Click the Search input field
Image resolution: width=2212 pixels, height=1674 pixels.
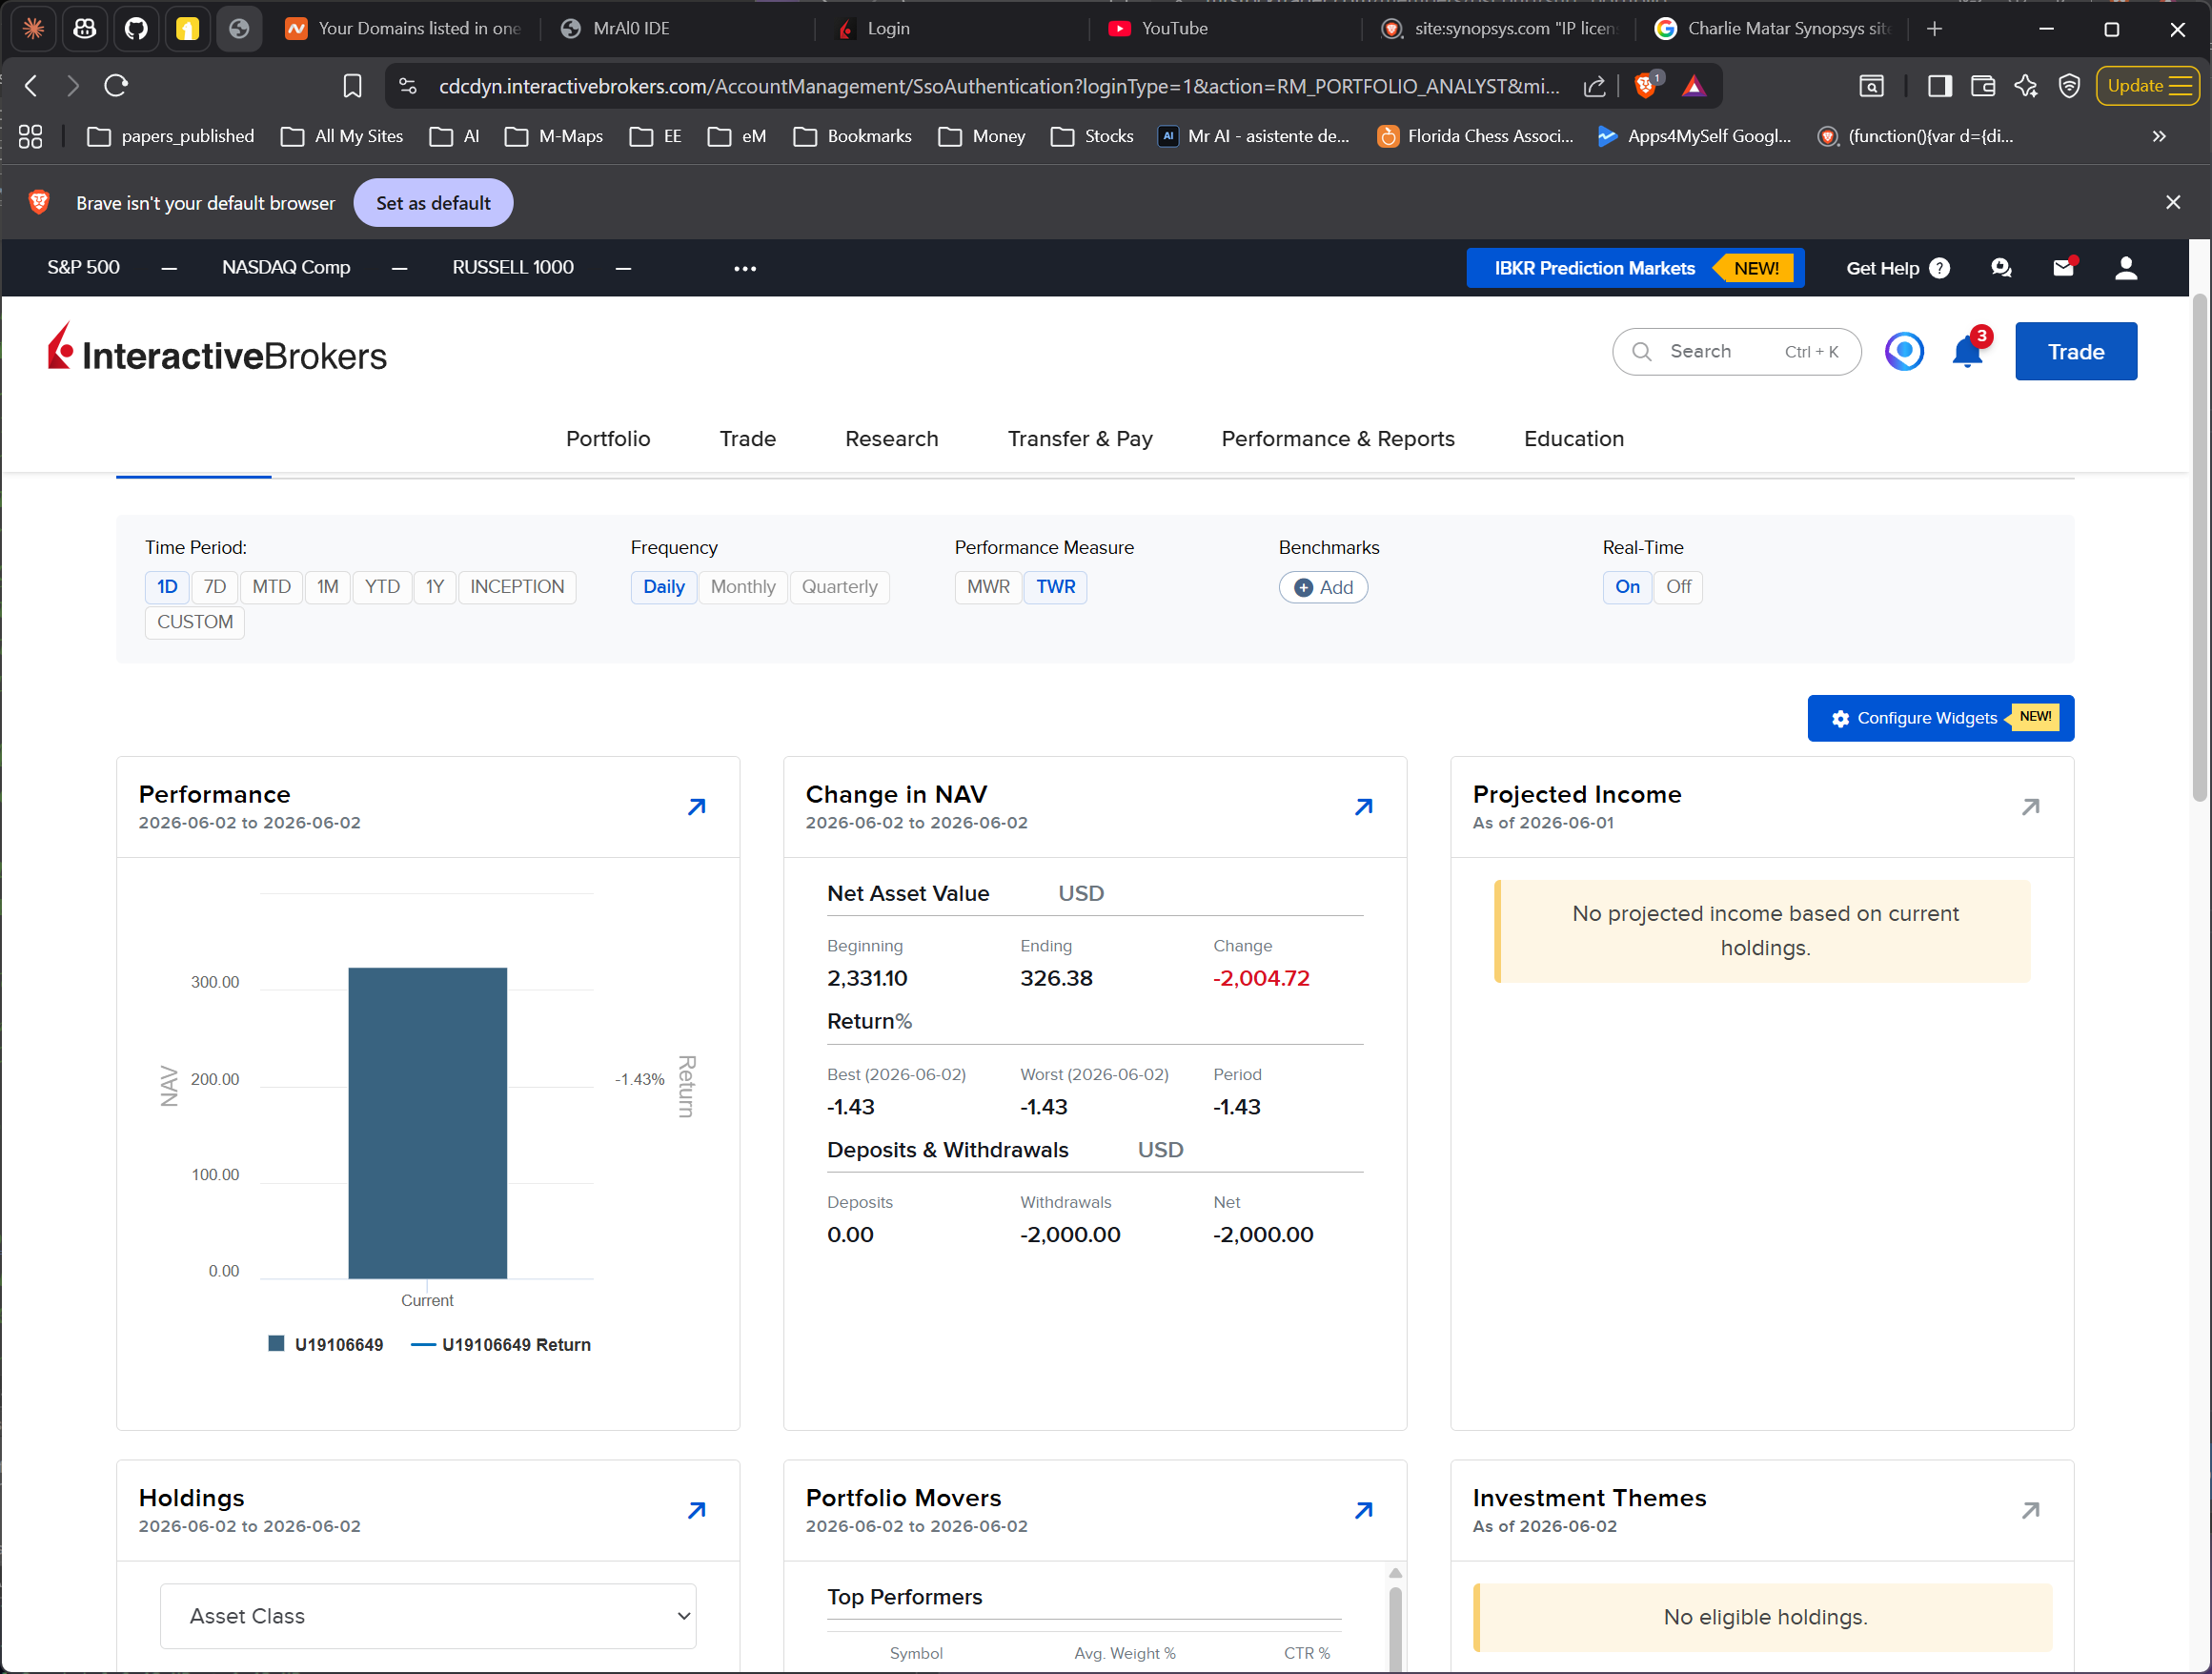1737,352
